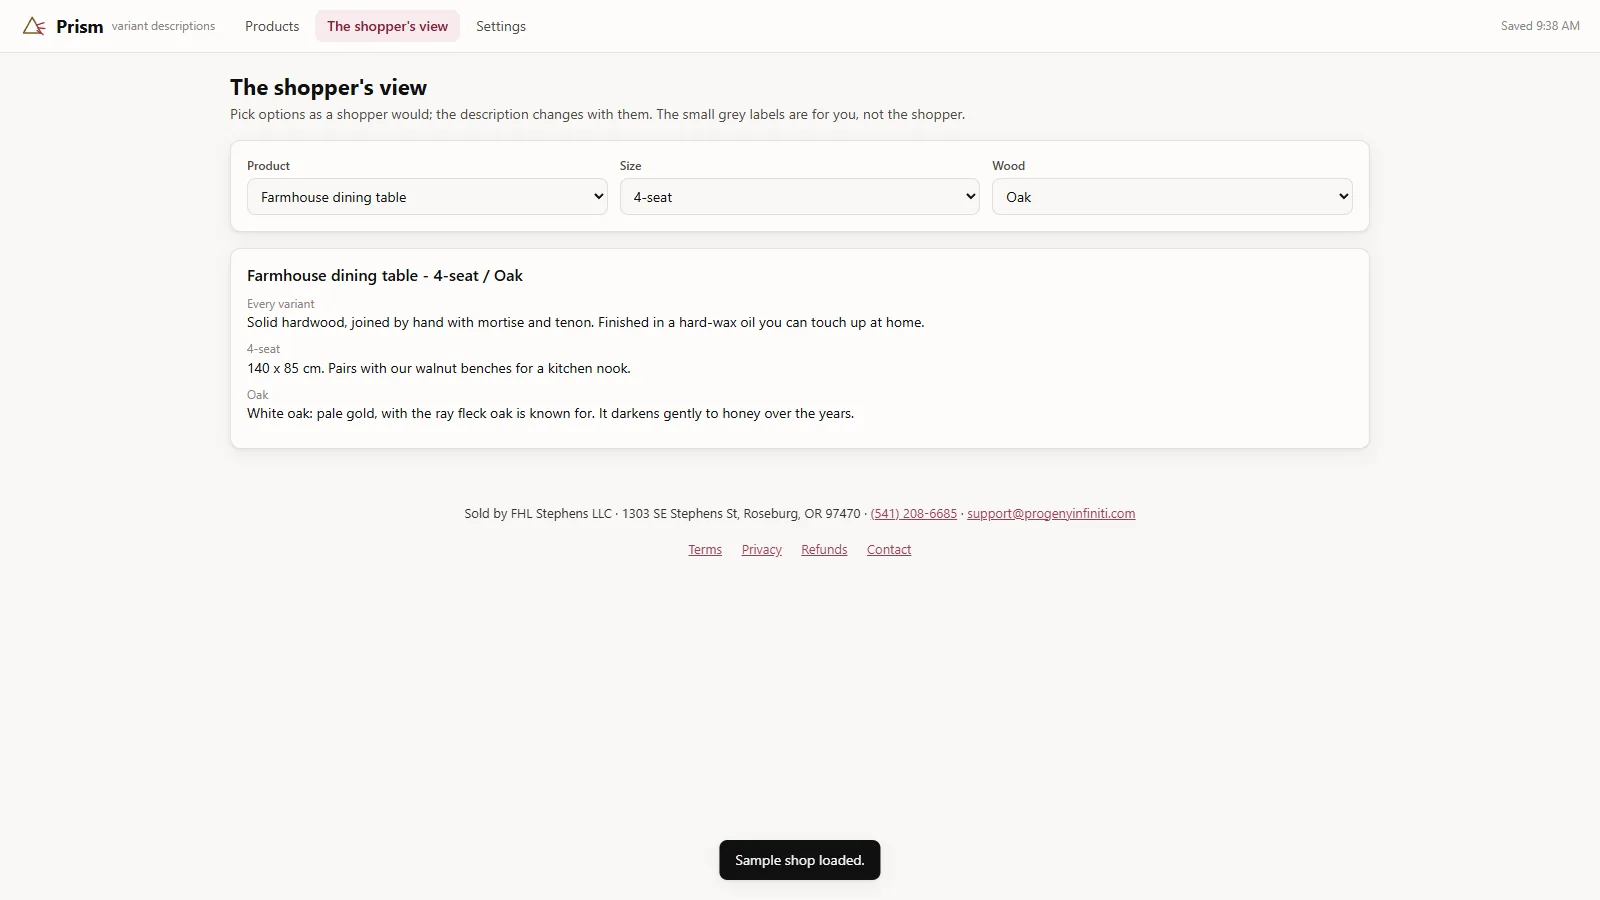Open the Products tab
The height and width of the screenshot is (900, 1600).
[x=272, y=26]
